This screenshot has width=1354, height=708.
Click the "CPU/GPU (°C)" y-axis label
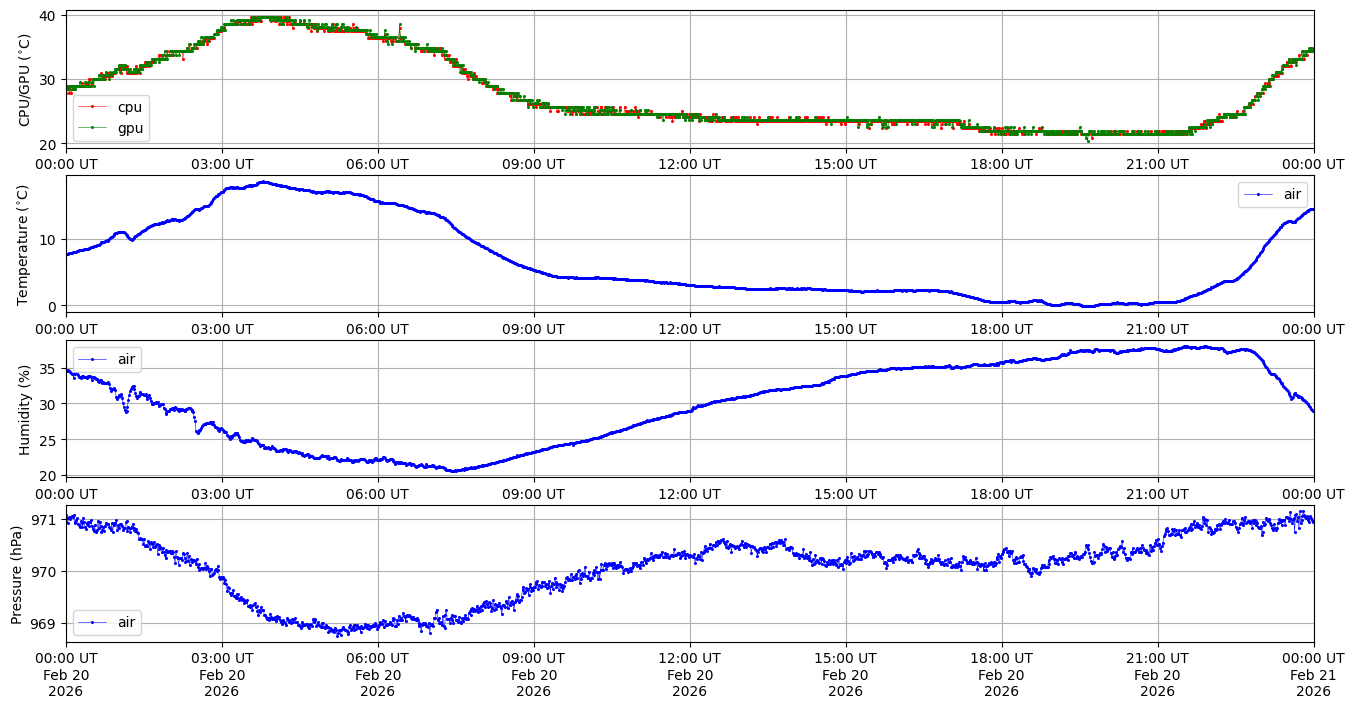[25, 80]
